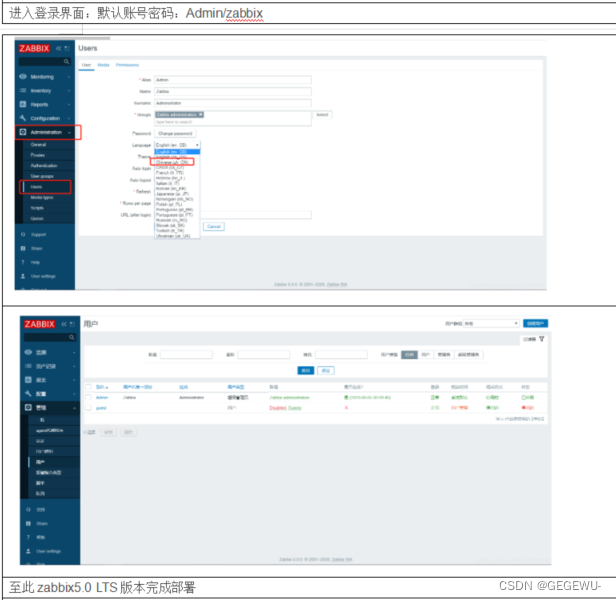Tick the select-all checkbox in users table header
This screenshot has height=600, width=616.
[88, 387]
